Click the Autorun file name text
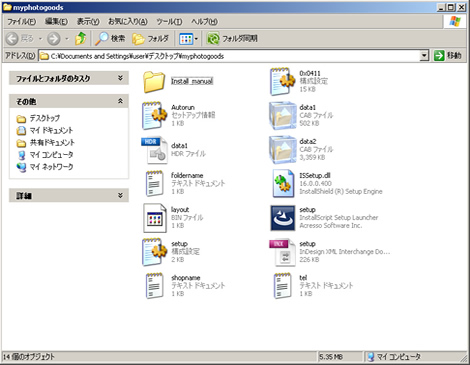 pyautogui.click(x=183, y=107)
